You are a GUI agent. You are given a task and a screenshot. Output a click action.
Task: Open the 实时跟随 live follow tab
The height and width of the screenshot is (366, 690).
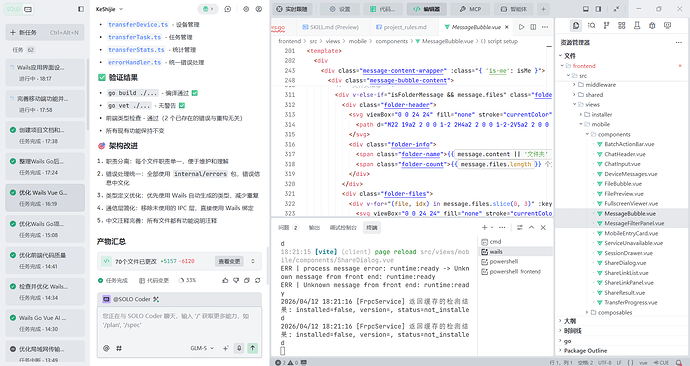tap(293, 9)
